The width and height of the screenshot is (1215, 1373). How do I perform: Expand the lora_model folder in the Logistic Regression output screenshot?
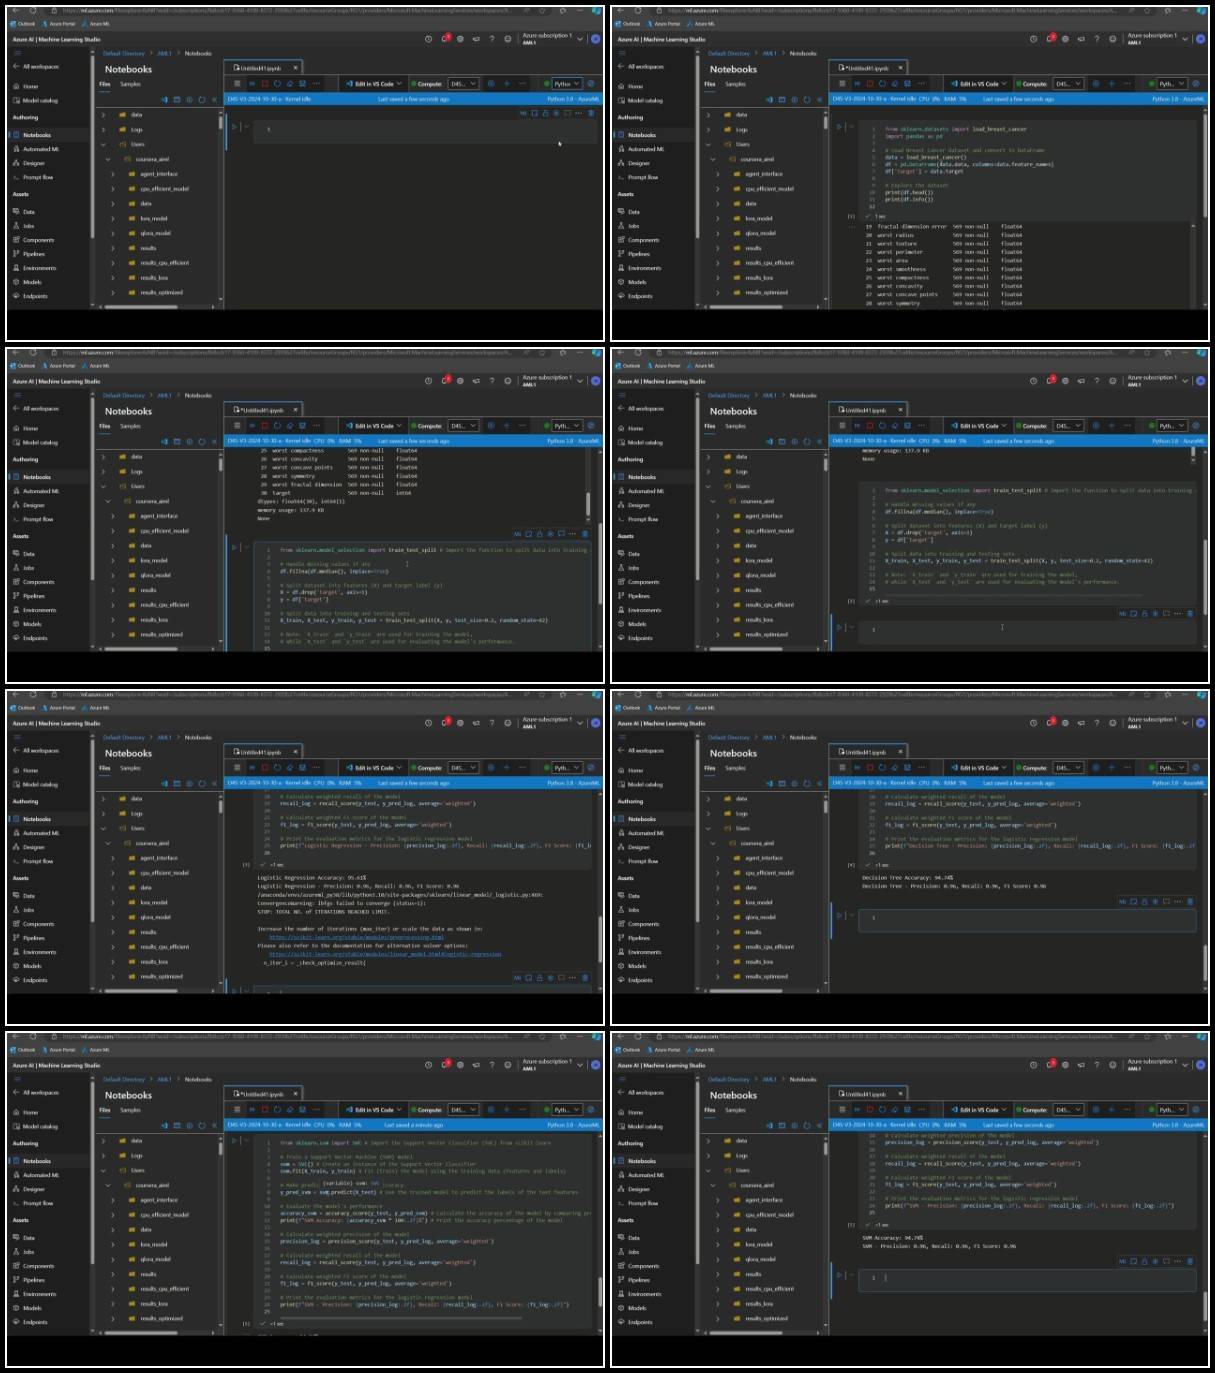(113, 902)
